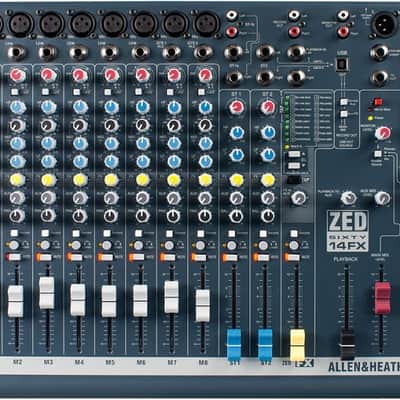Click the M6 channel fader cap
This screenshot has width=400, height=400.
pos(140,300)
